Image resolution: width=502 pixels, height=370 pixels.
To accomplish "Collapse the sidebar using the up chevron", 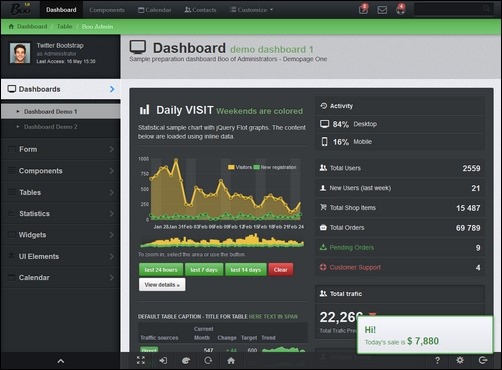I will tap(61, 361).
